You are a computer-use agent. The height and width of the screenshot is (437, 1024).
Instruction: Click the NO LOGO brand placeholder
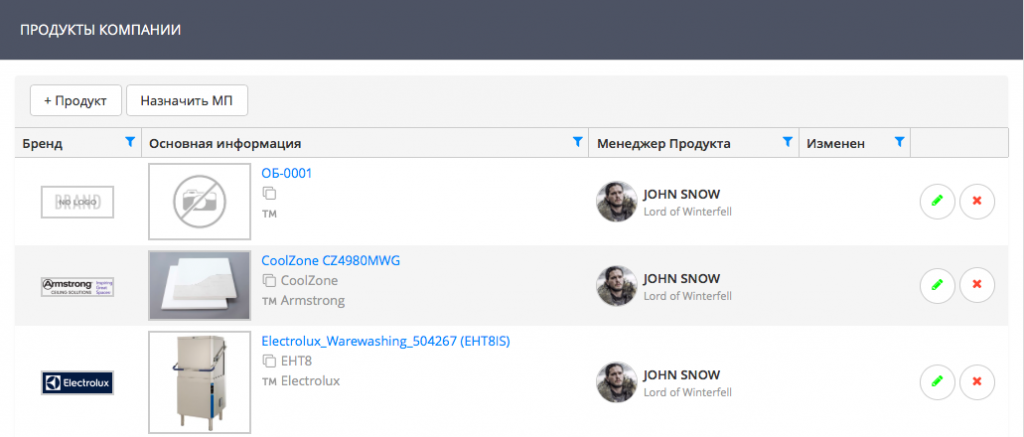tap(77, 202)
